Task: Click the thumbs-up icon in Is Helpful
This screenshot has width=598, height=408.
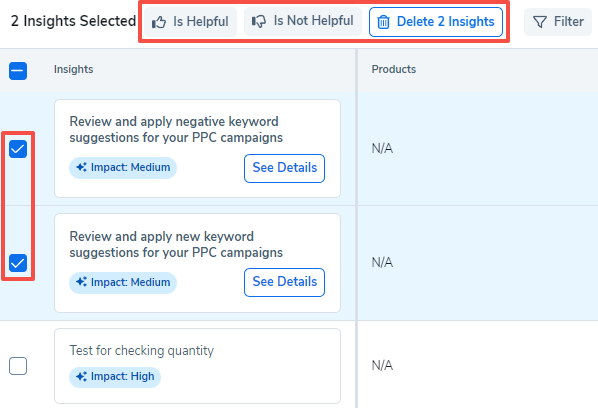Action: point(159,22)
